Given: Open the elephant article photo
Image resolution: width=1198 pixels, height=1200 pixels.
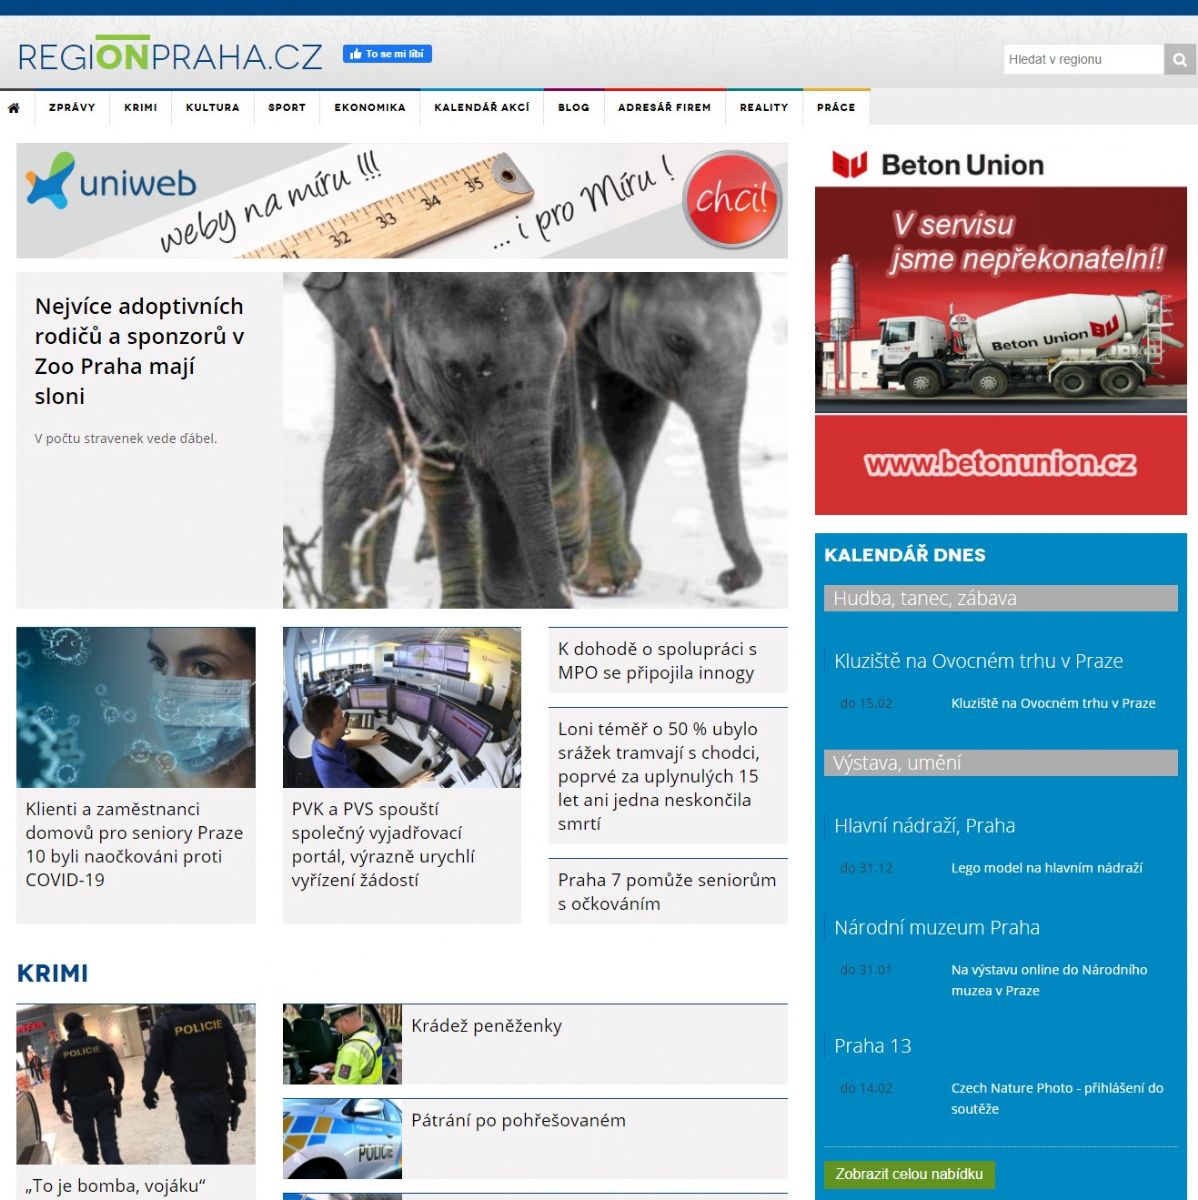Looking at the screenshot, I should 535,440.
